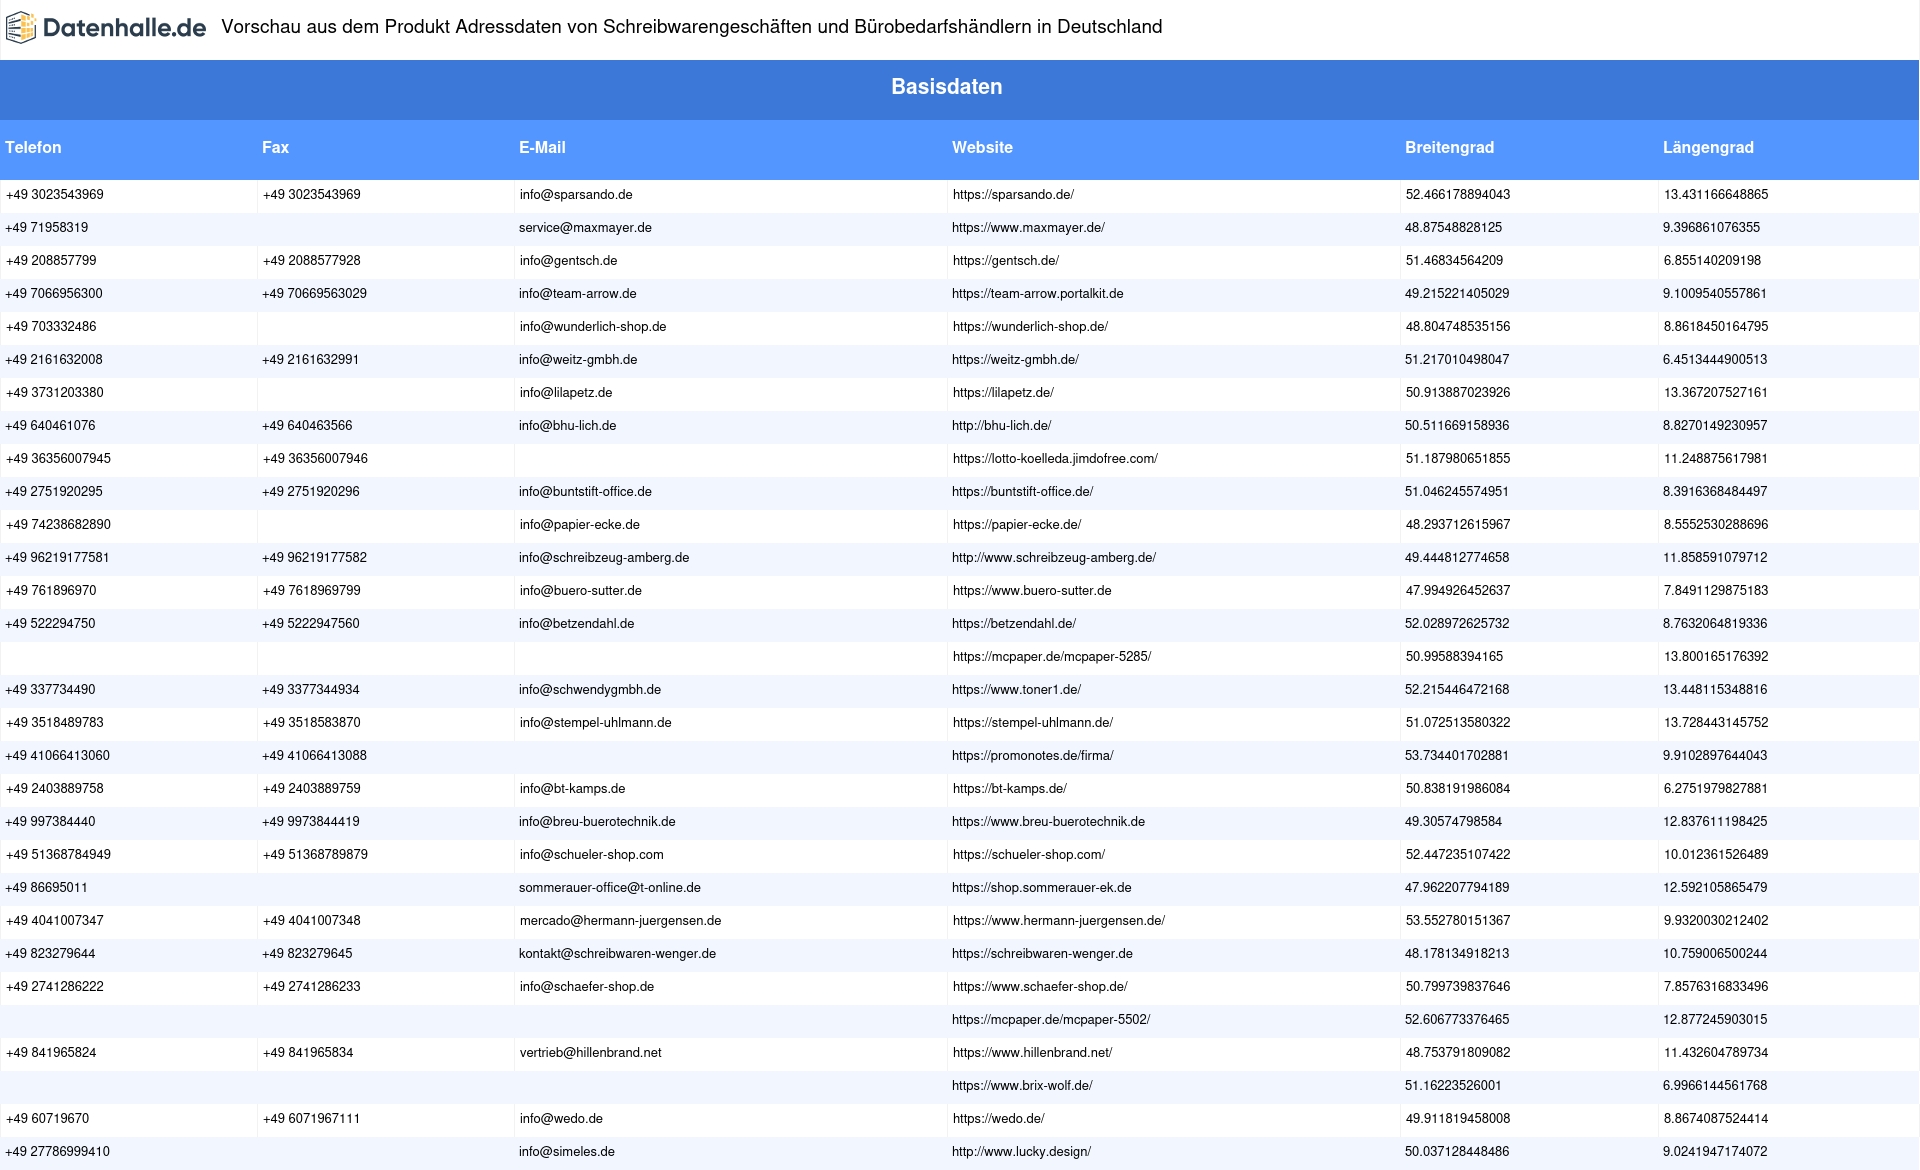Image resolution: width=1920 pixels, height=1170 pixels.
Task: Click website https://lotto-koelleda.jimdofree.com/
Action: pos(1055,459)
